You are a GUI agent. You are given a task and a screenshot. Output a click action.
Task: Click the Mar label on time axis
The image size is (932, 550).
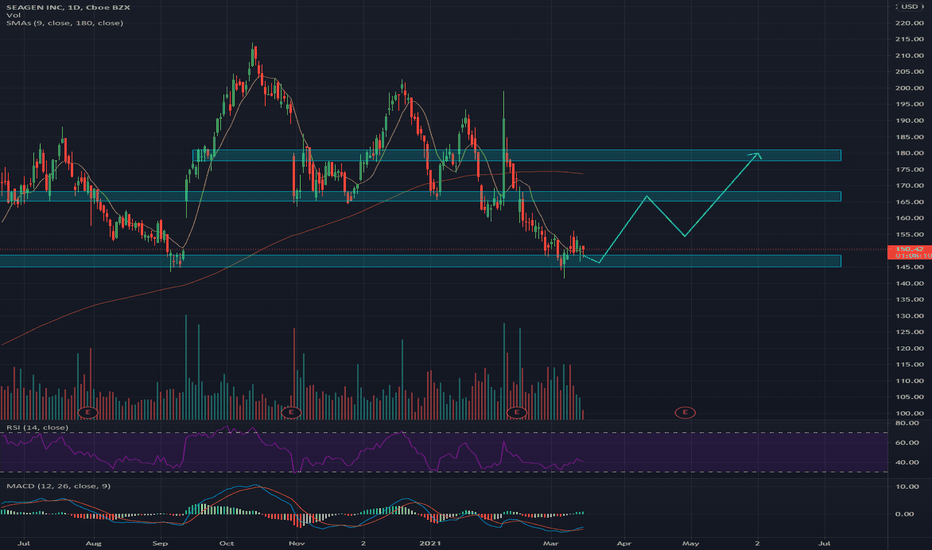[x=550, y=543]
